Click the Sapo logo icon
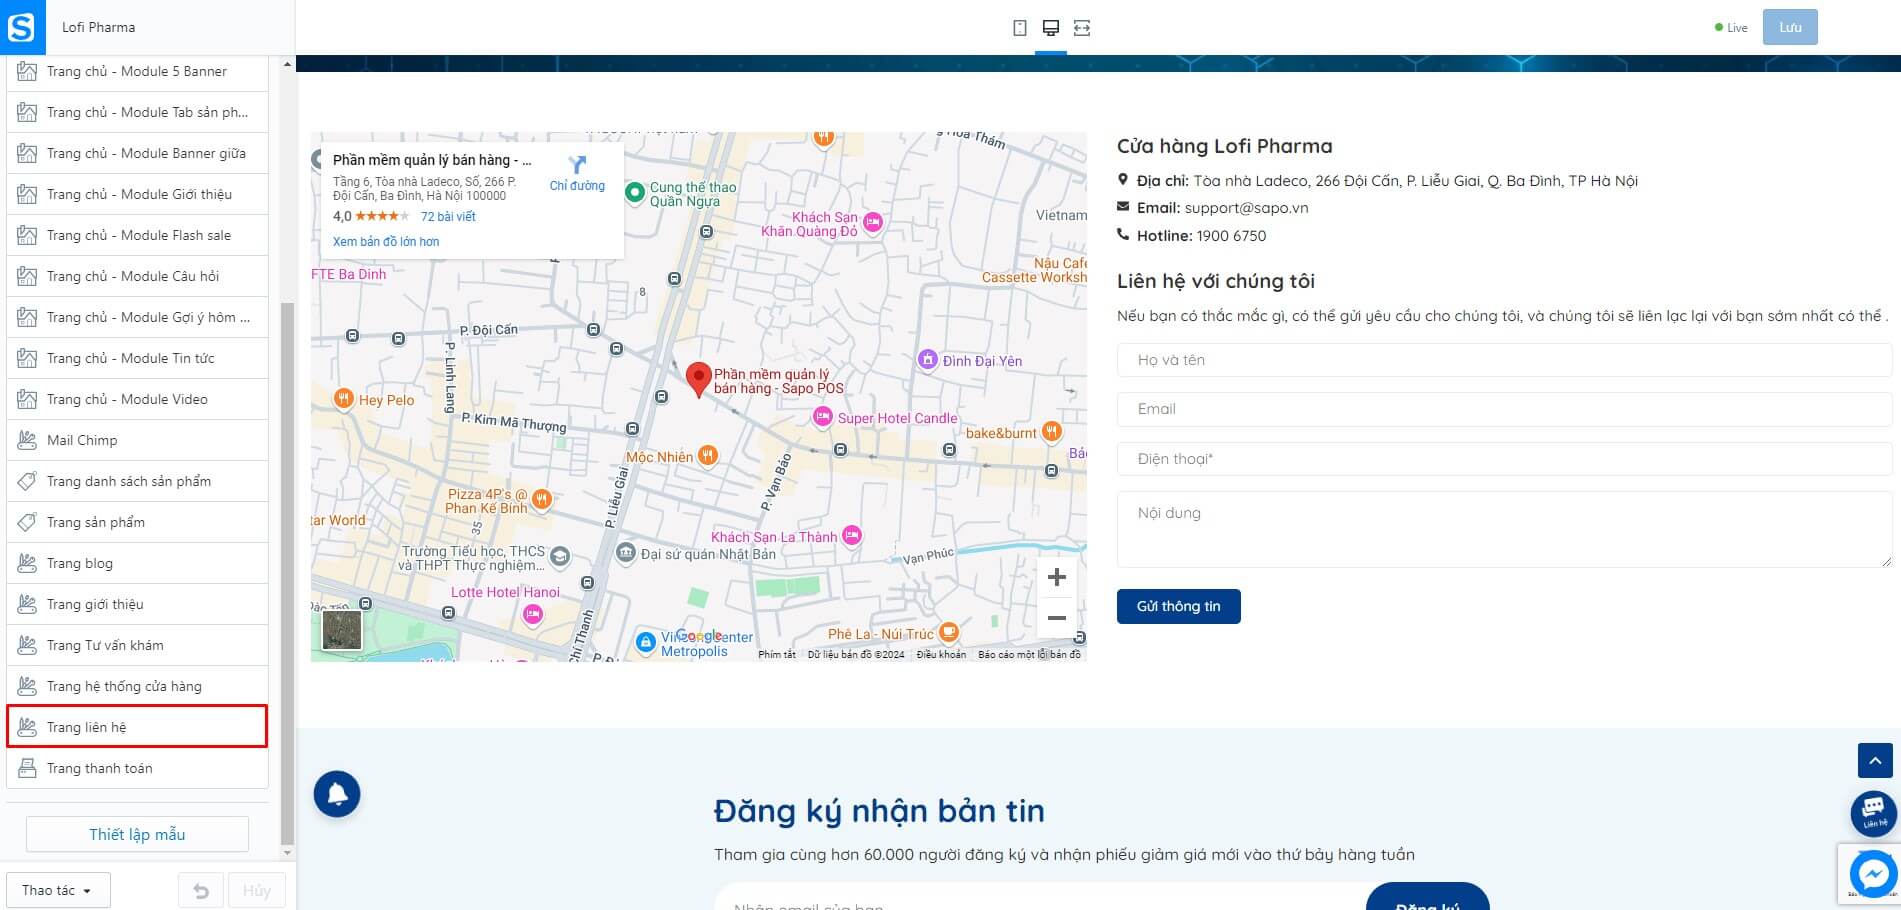Viewport: 1901px width, 910px height. click(22, 27)
